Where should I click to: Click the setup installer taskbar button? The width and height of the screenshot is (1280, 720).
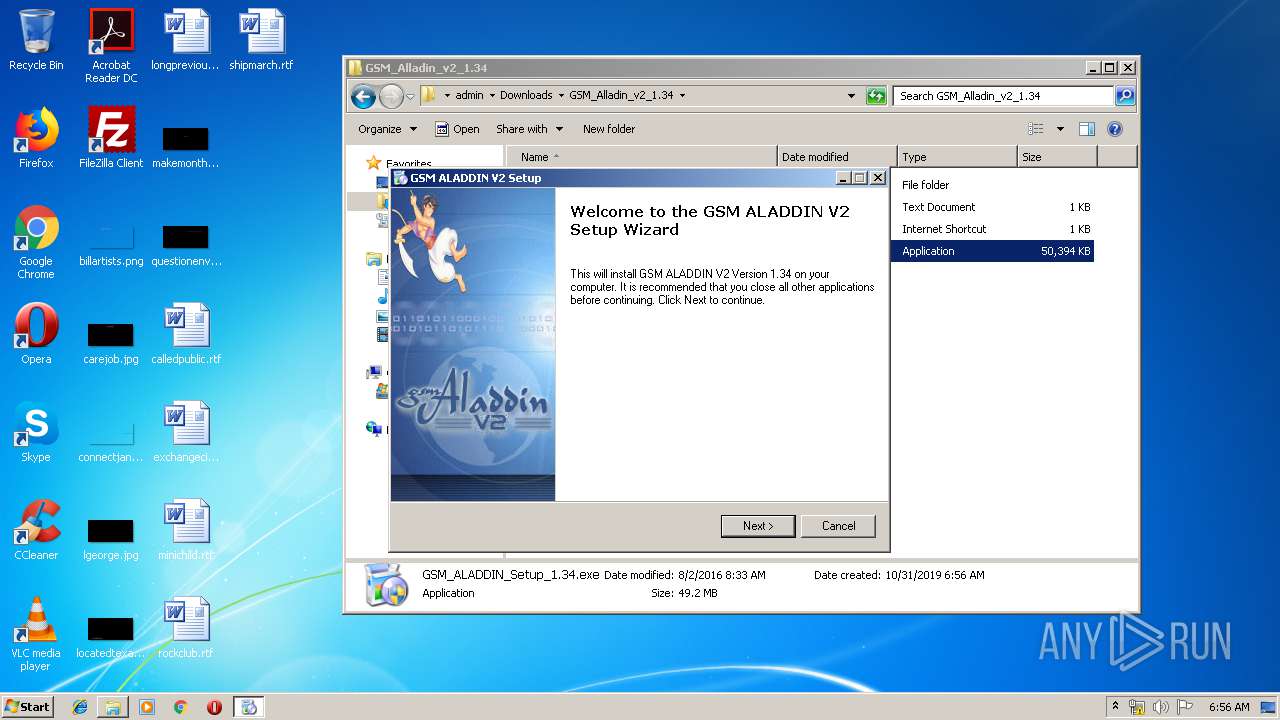pos(249,707)
